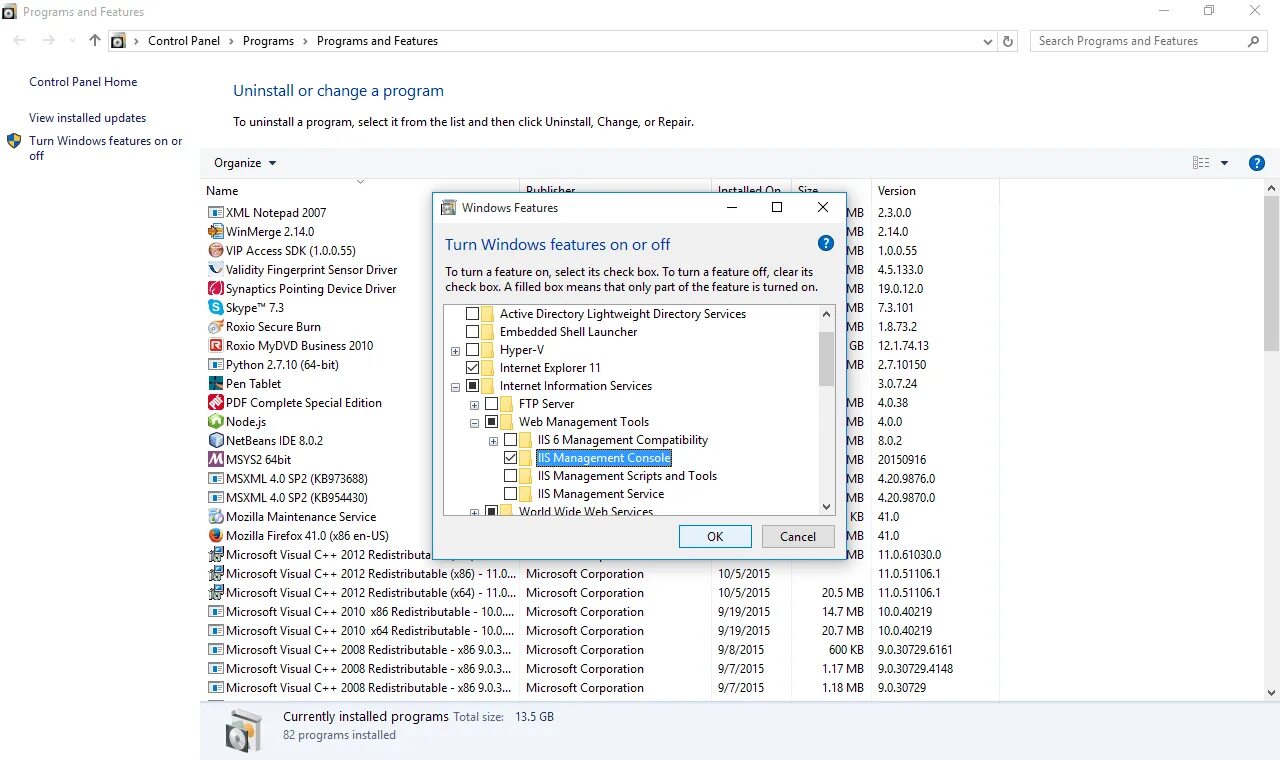Click the change view icon
Image resolution: width=1280 pixels, height=760 pixels.
click(1201, 163)
